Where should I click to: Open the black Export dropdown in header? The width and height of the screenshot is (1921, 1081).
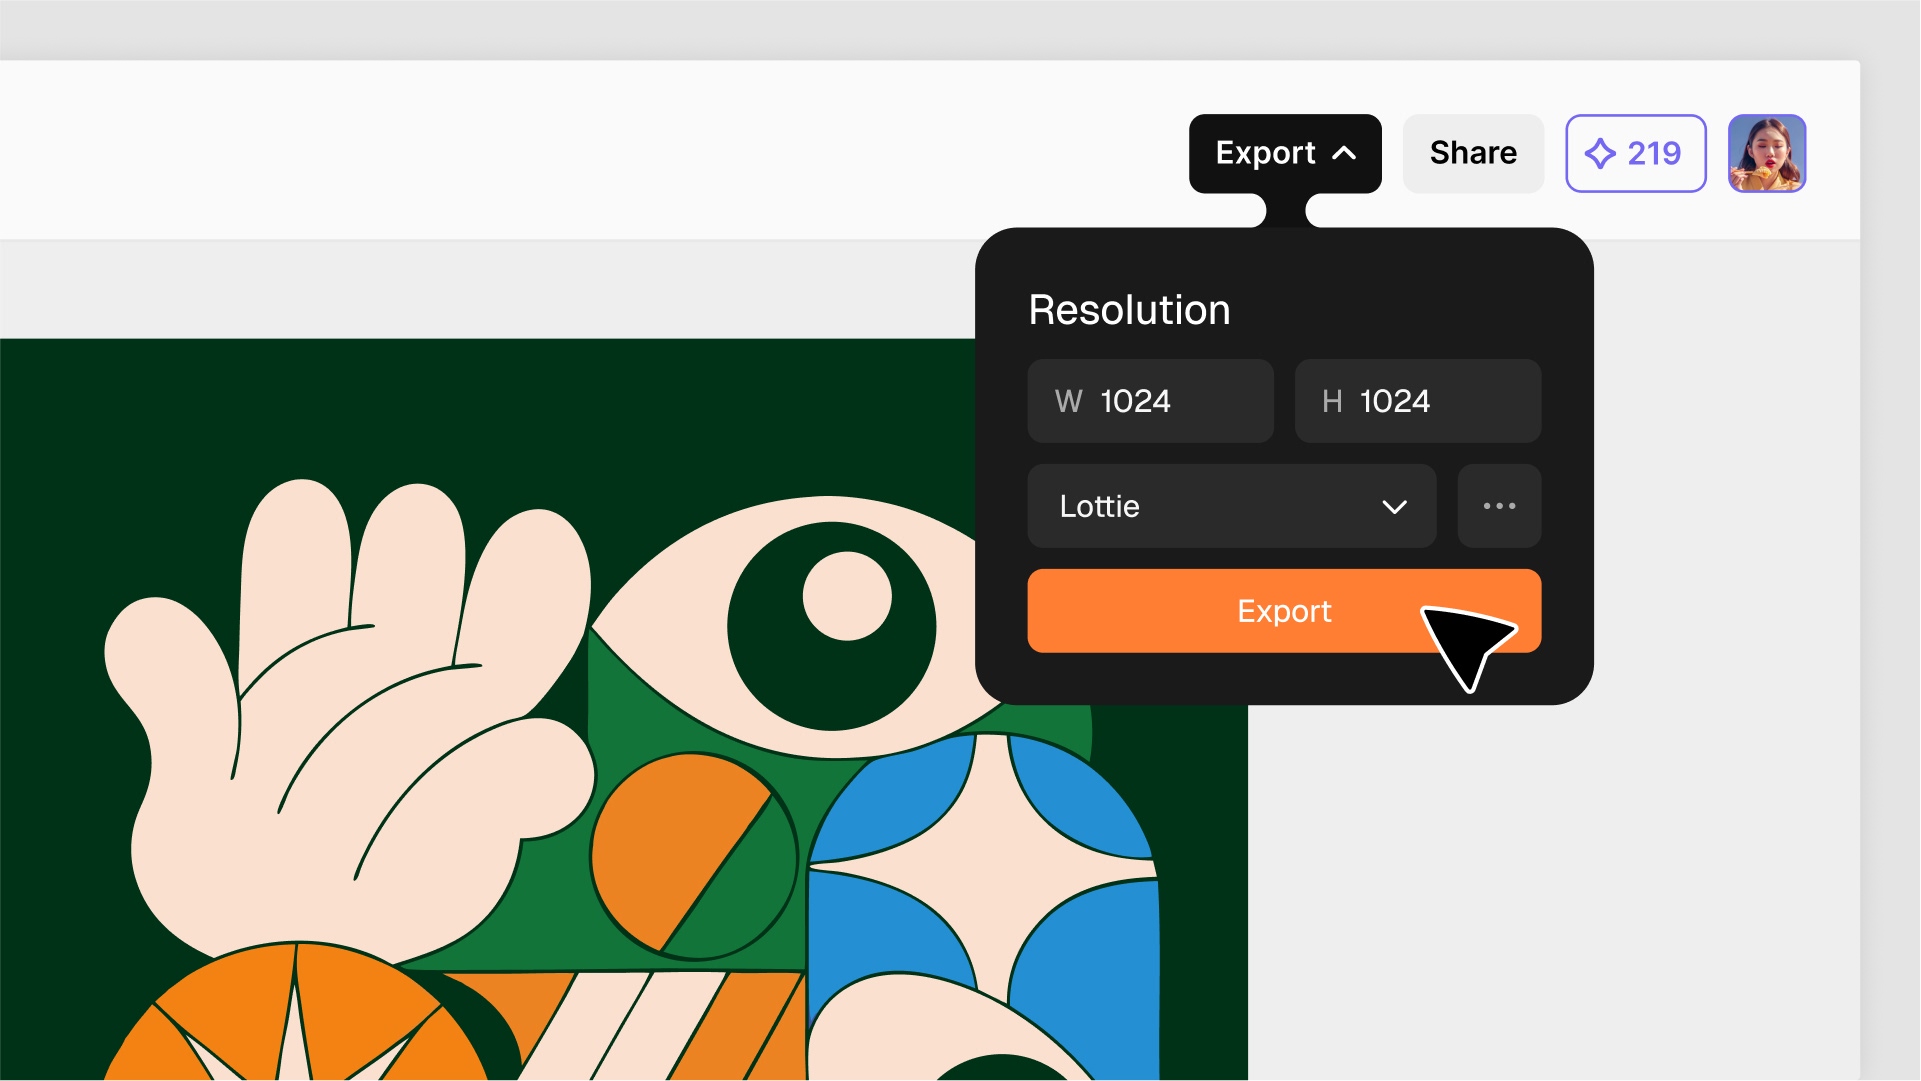(1285, 153)
